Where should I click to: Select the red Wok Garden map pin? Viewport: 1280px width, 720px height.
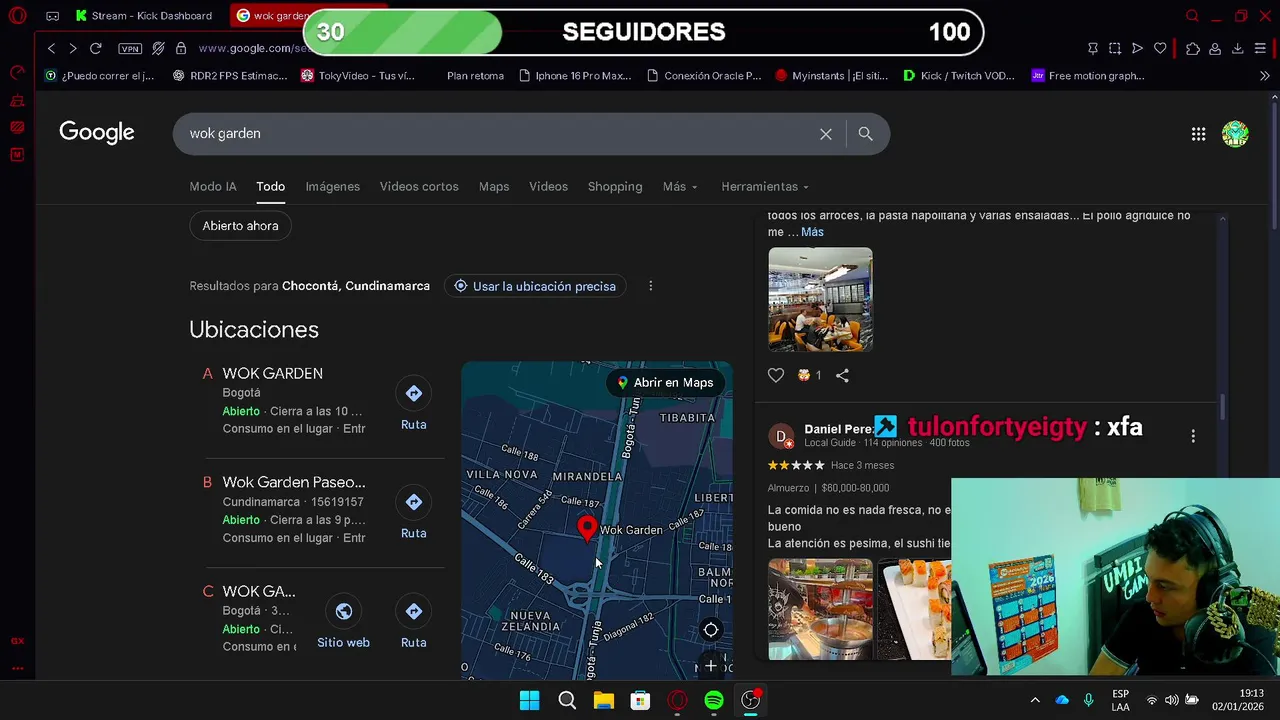pos(587,528)
